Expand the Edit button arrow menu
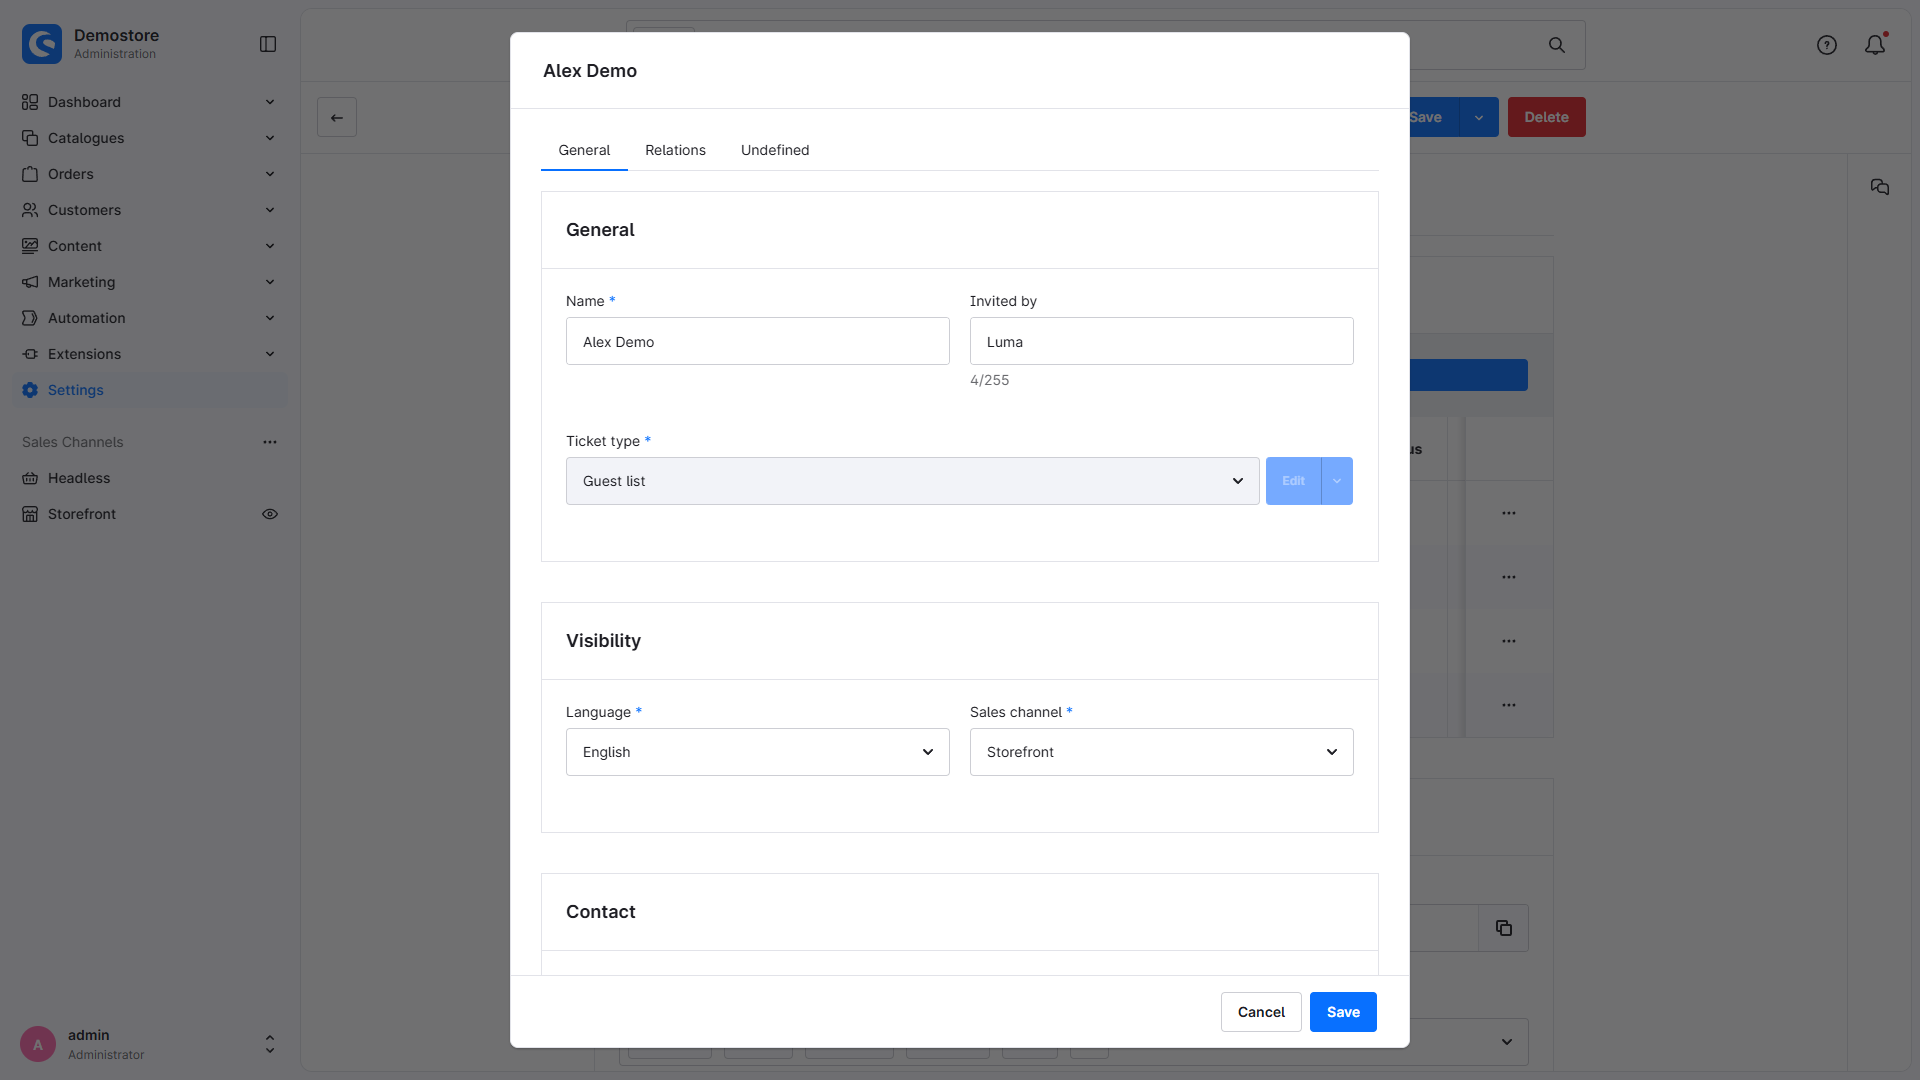The image size is (1920, 1080). click(1337, 481)
